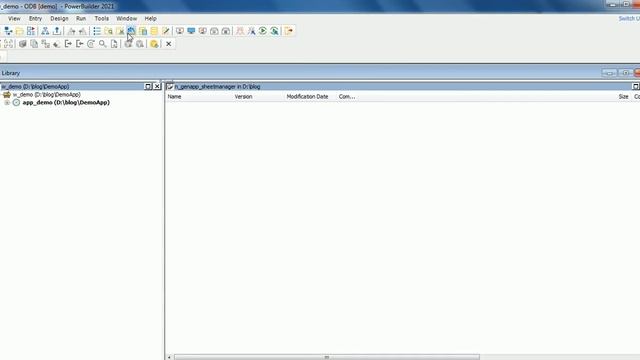Click the Switch U... link at top right

[x=629, y=18]
